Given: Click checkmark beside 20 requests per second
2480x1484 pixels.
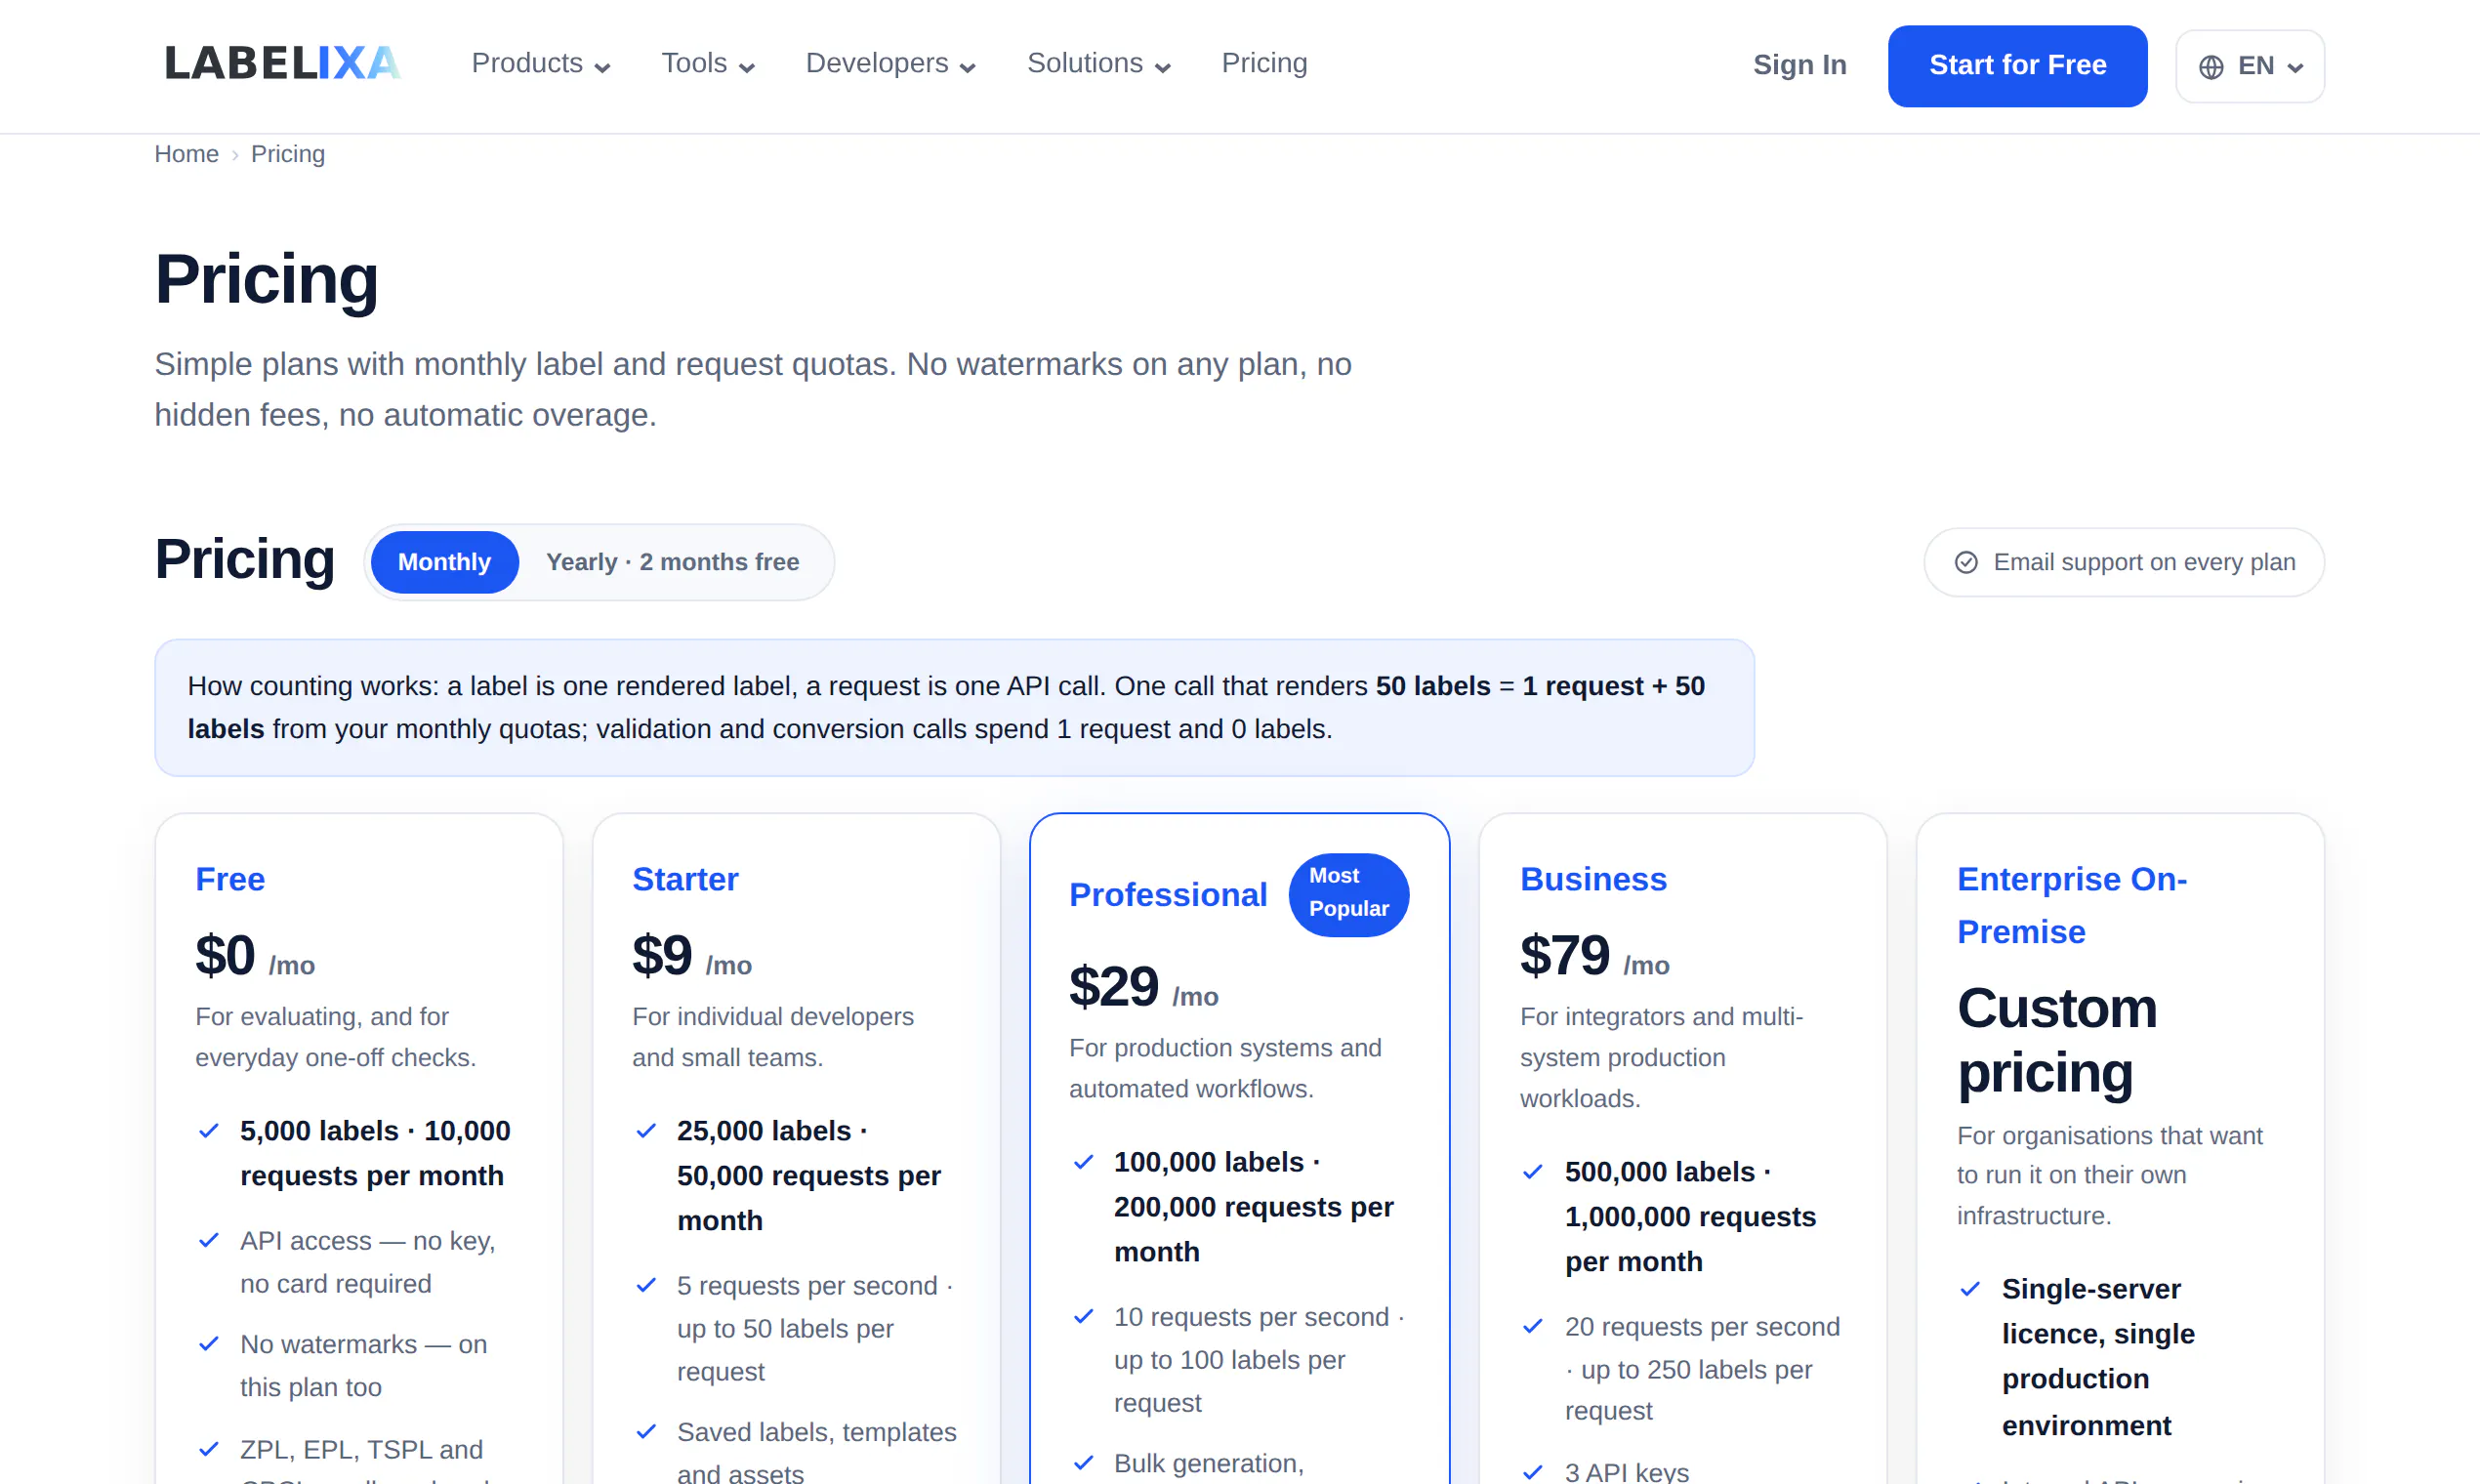Looking at the screenshot, I should pos(1533,1327).
